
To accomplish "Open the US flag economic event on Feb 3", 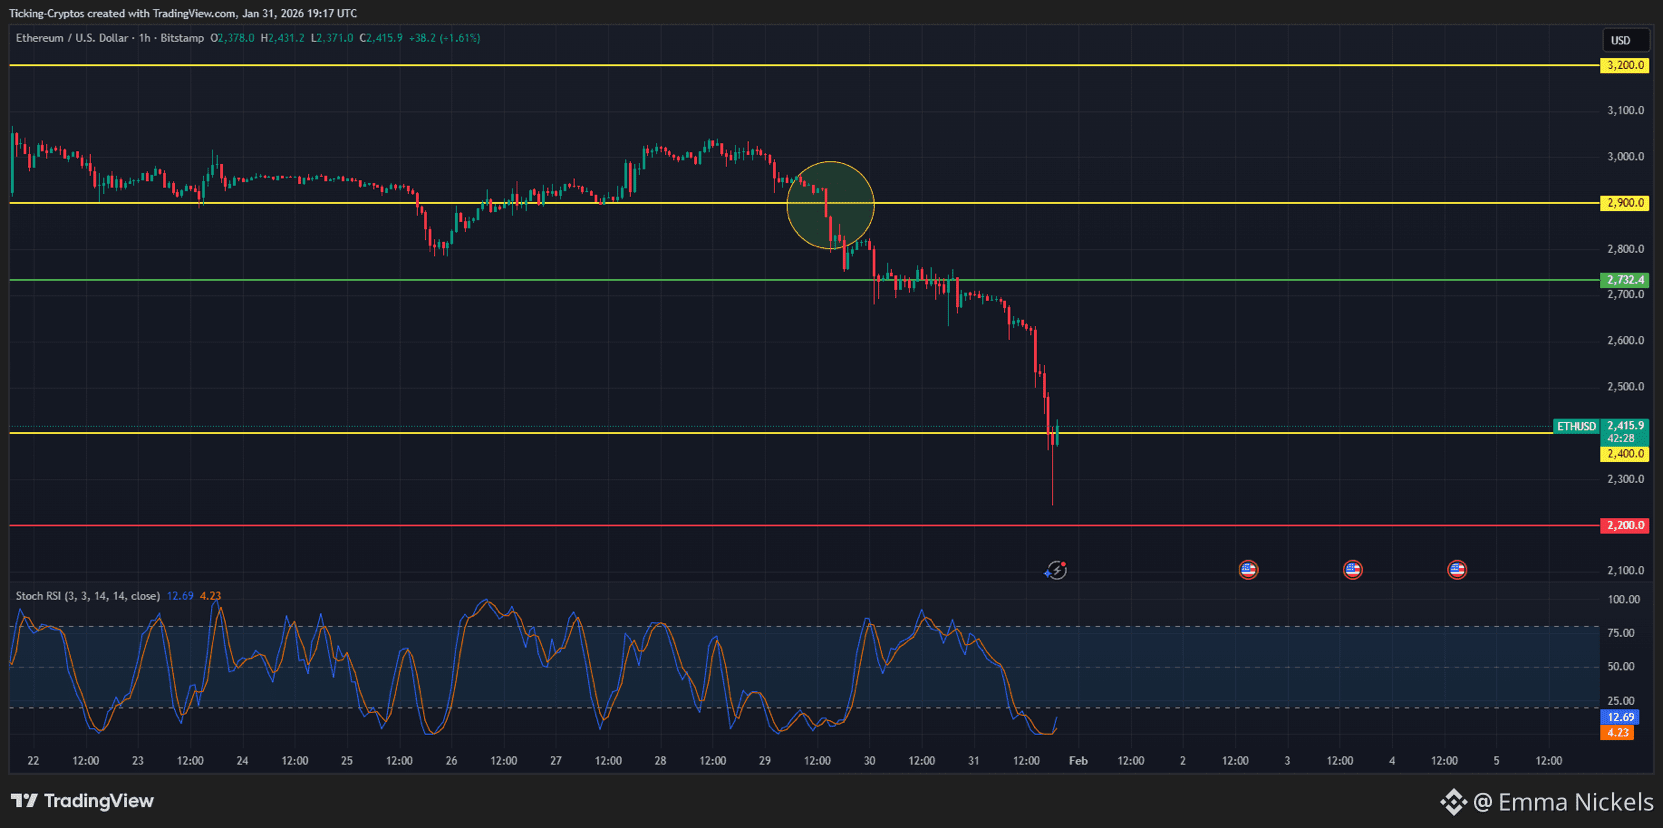I will [x=1352, y=570].
